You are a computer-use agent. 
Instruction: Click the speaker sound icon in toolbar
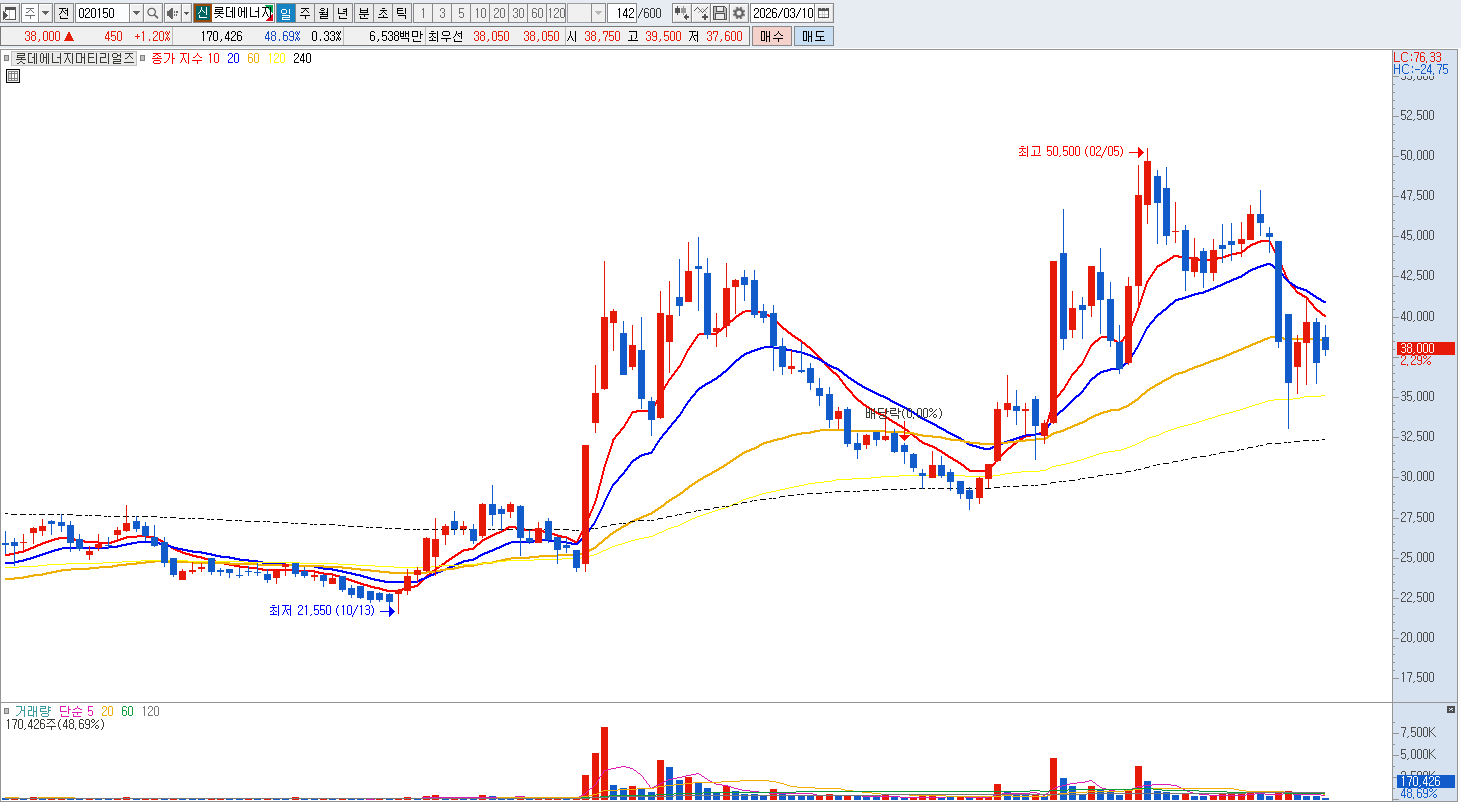coord(171,13)
